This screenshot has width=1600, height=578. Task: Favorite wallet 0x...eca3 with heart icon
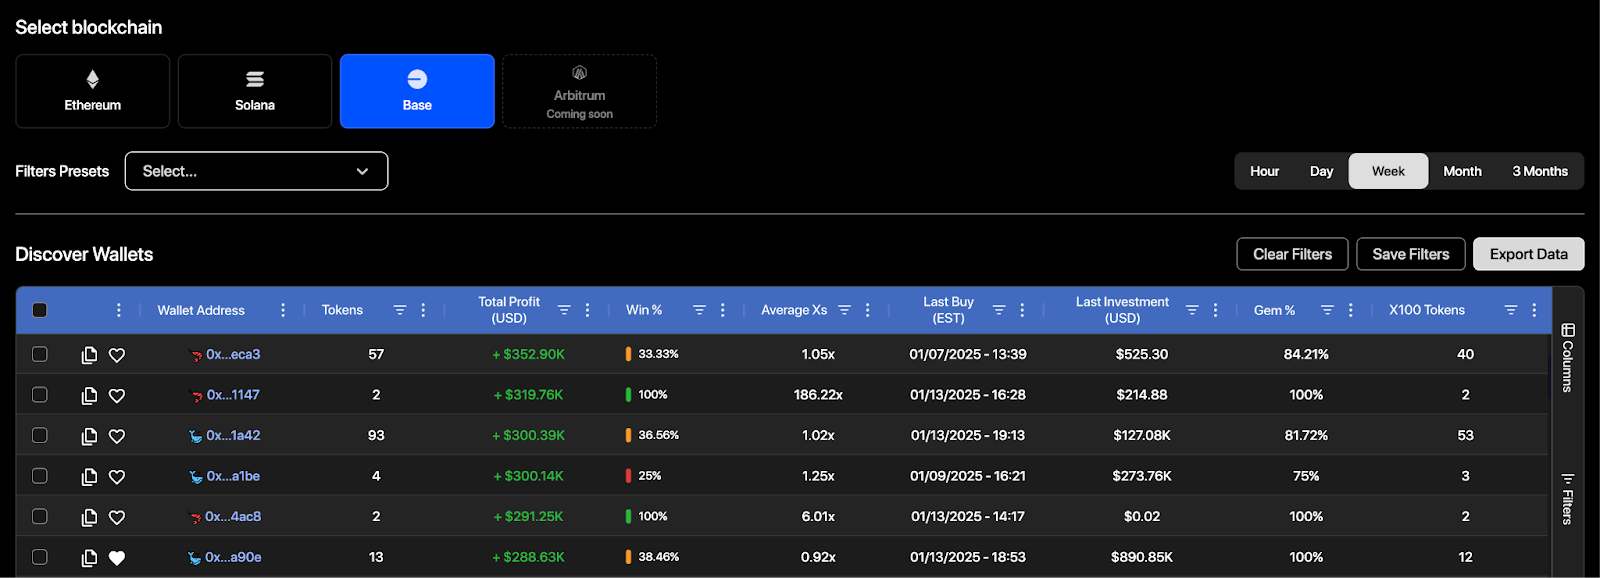click(117, 355)
